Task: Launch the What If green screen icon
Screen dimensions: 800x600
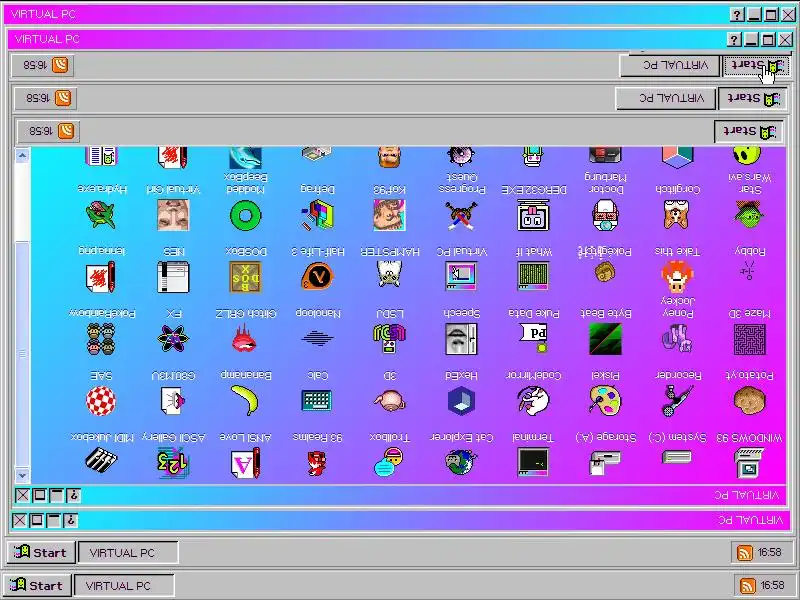Action: pyautogui.click(x=533, y=276)
